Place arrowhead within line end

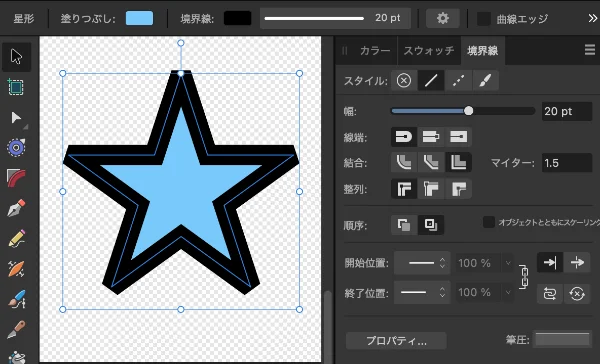550,262
